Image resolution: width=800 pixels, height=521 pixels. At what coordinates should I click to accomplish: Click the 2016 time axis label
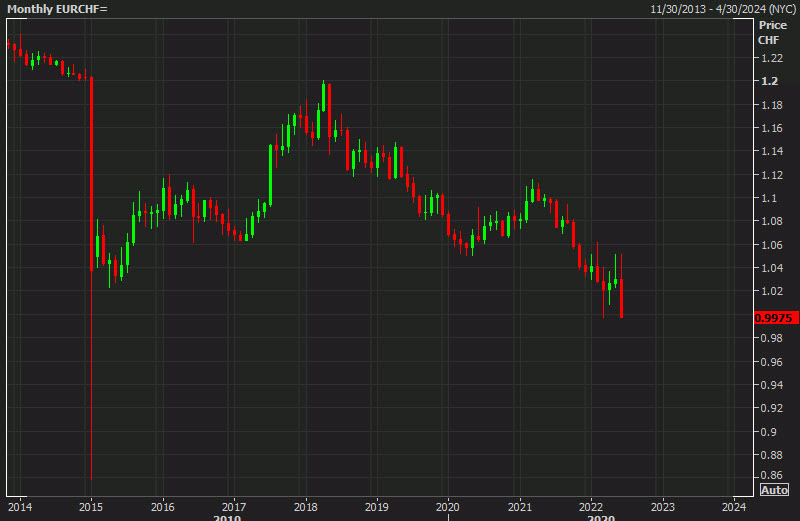point(163,507)
